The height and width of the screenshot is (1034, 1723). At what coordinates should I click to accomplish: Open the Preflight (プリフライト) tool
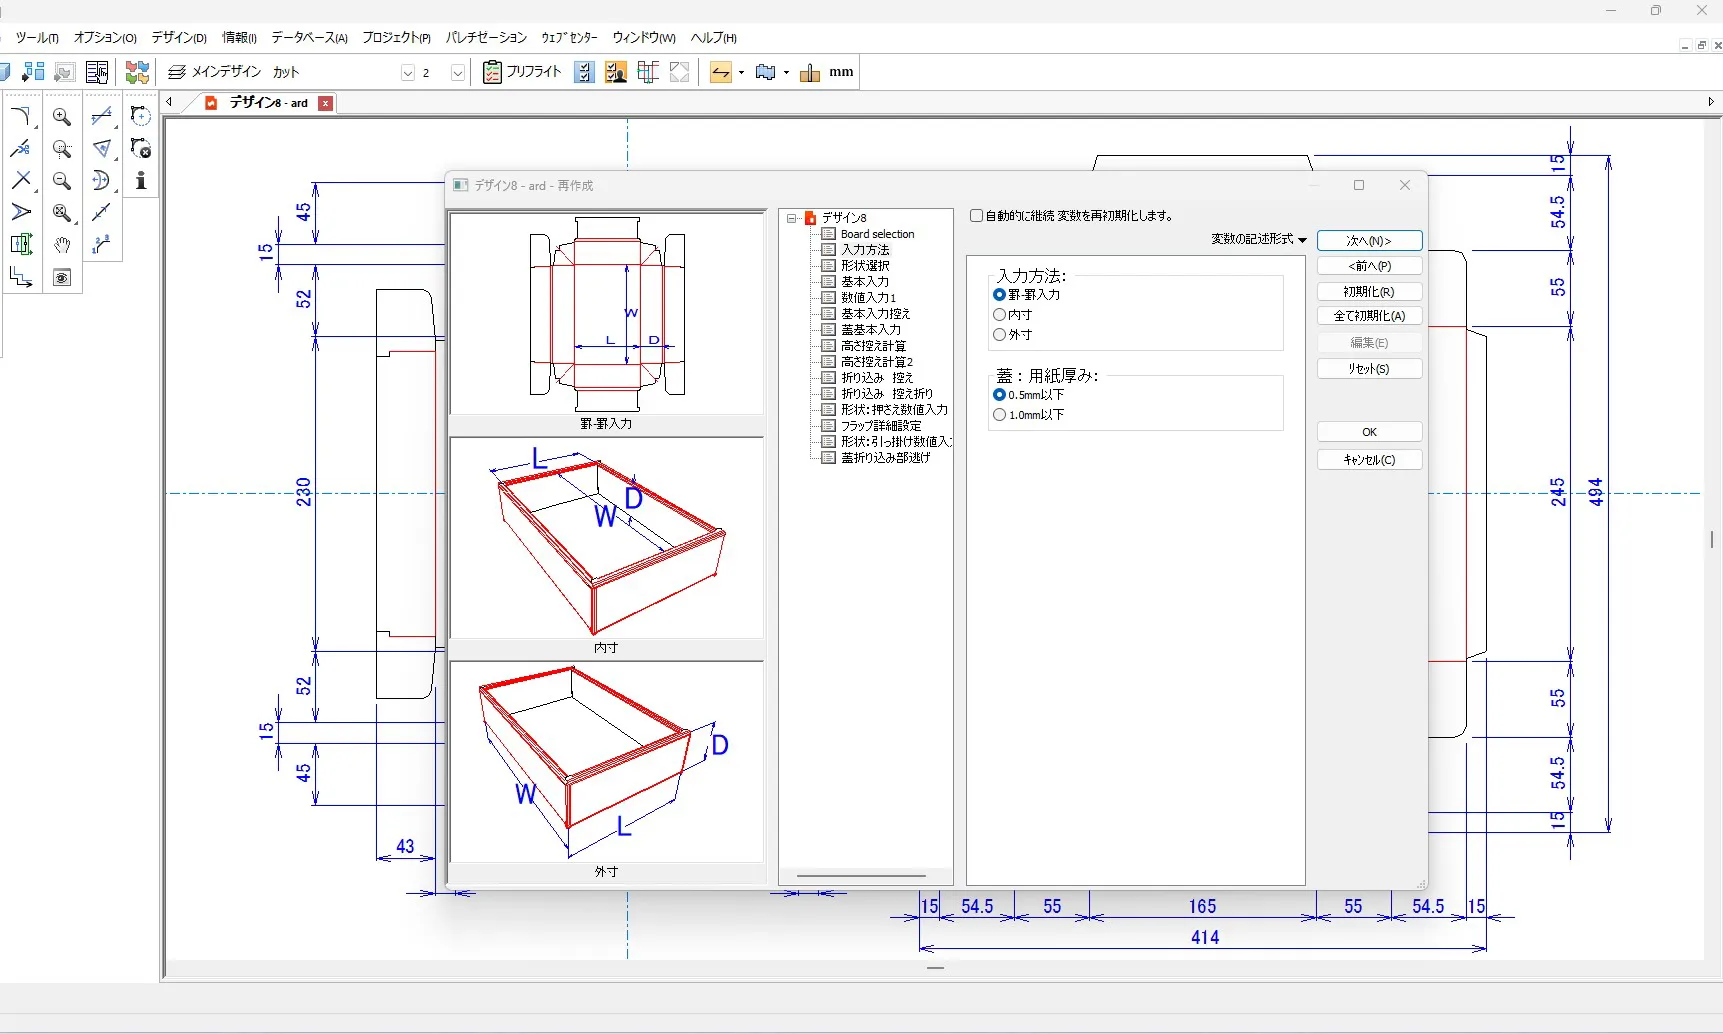click(522, 72)
